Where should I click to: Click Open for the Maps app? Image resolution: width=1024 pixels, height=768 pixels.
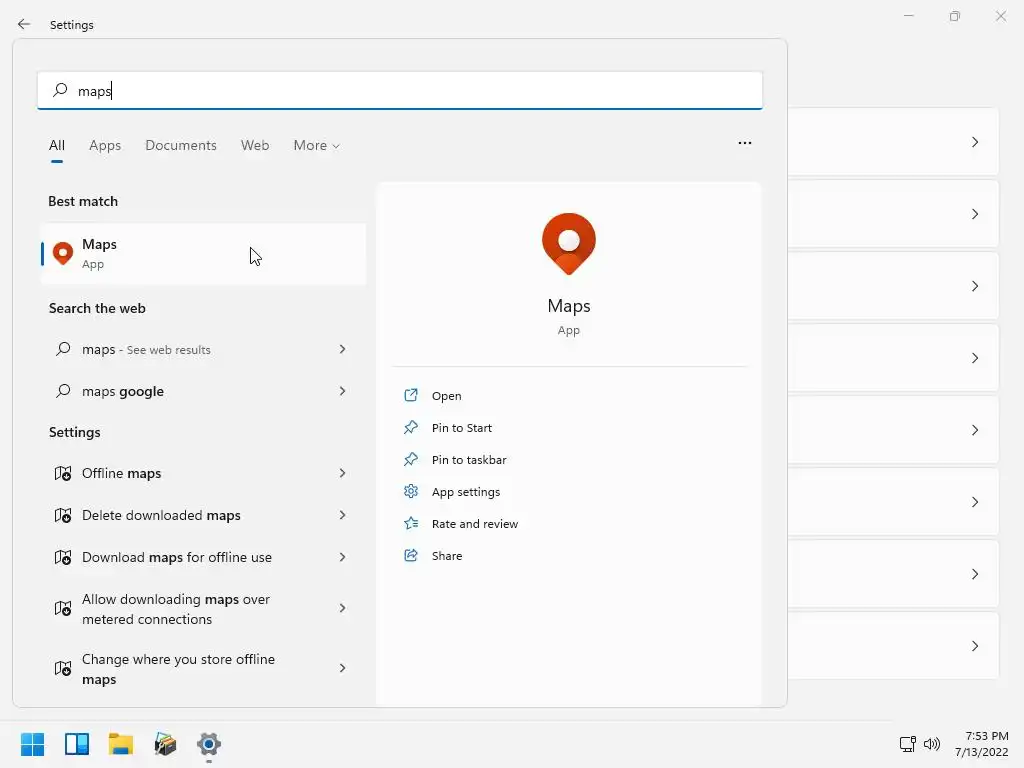(x=447, y=396)
